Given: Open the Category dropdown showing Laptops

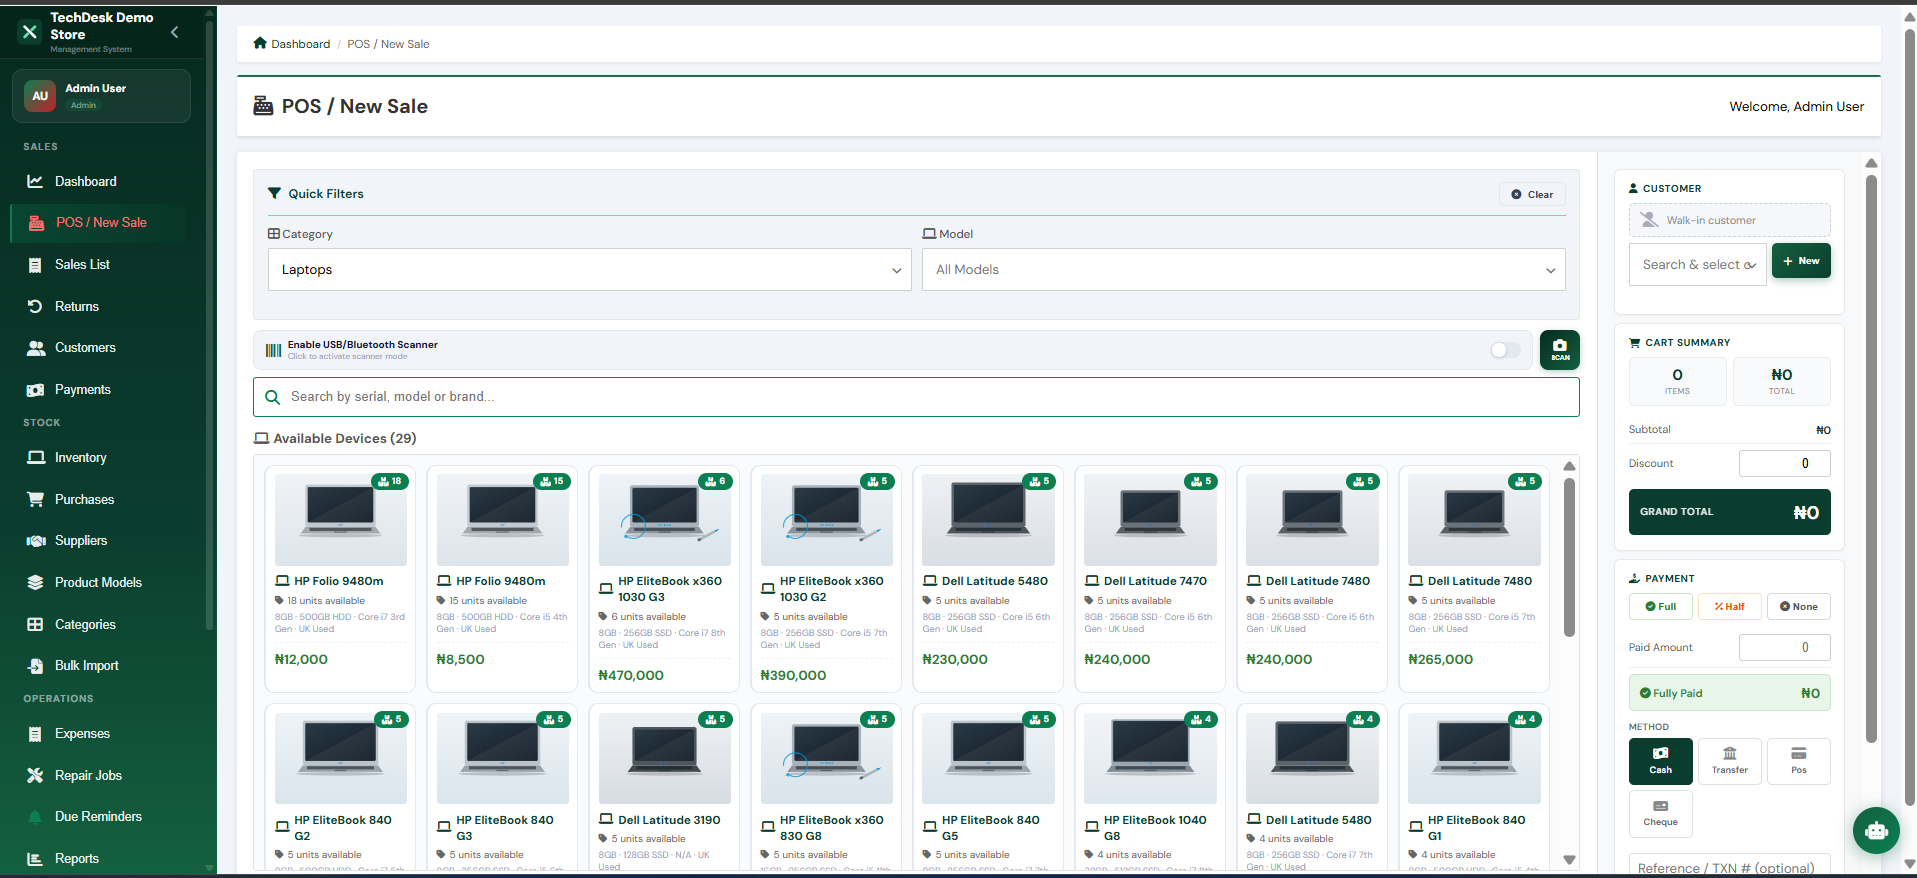Looking at the screenshot, I should (590, 270).
